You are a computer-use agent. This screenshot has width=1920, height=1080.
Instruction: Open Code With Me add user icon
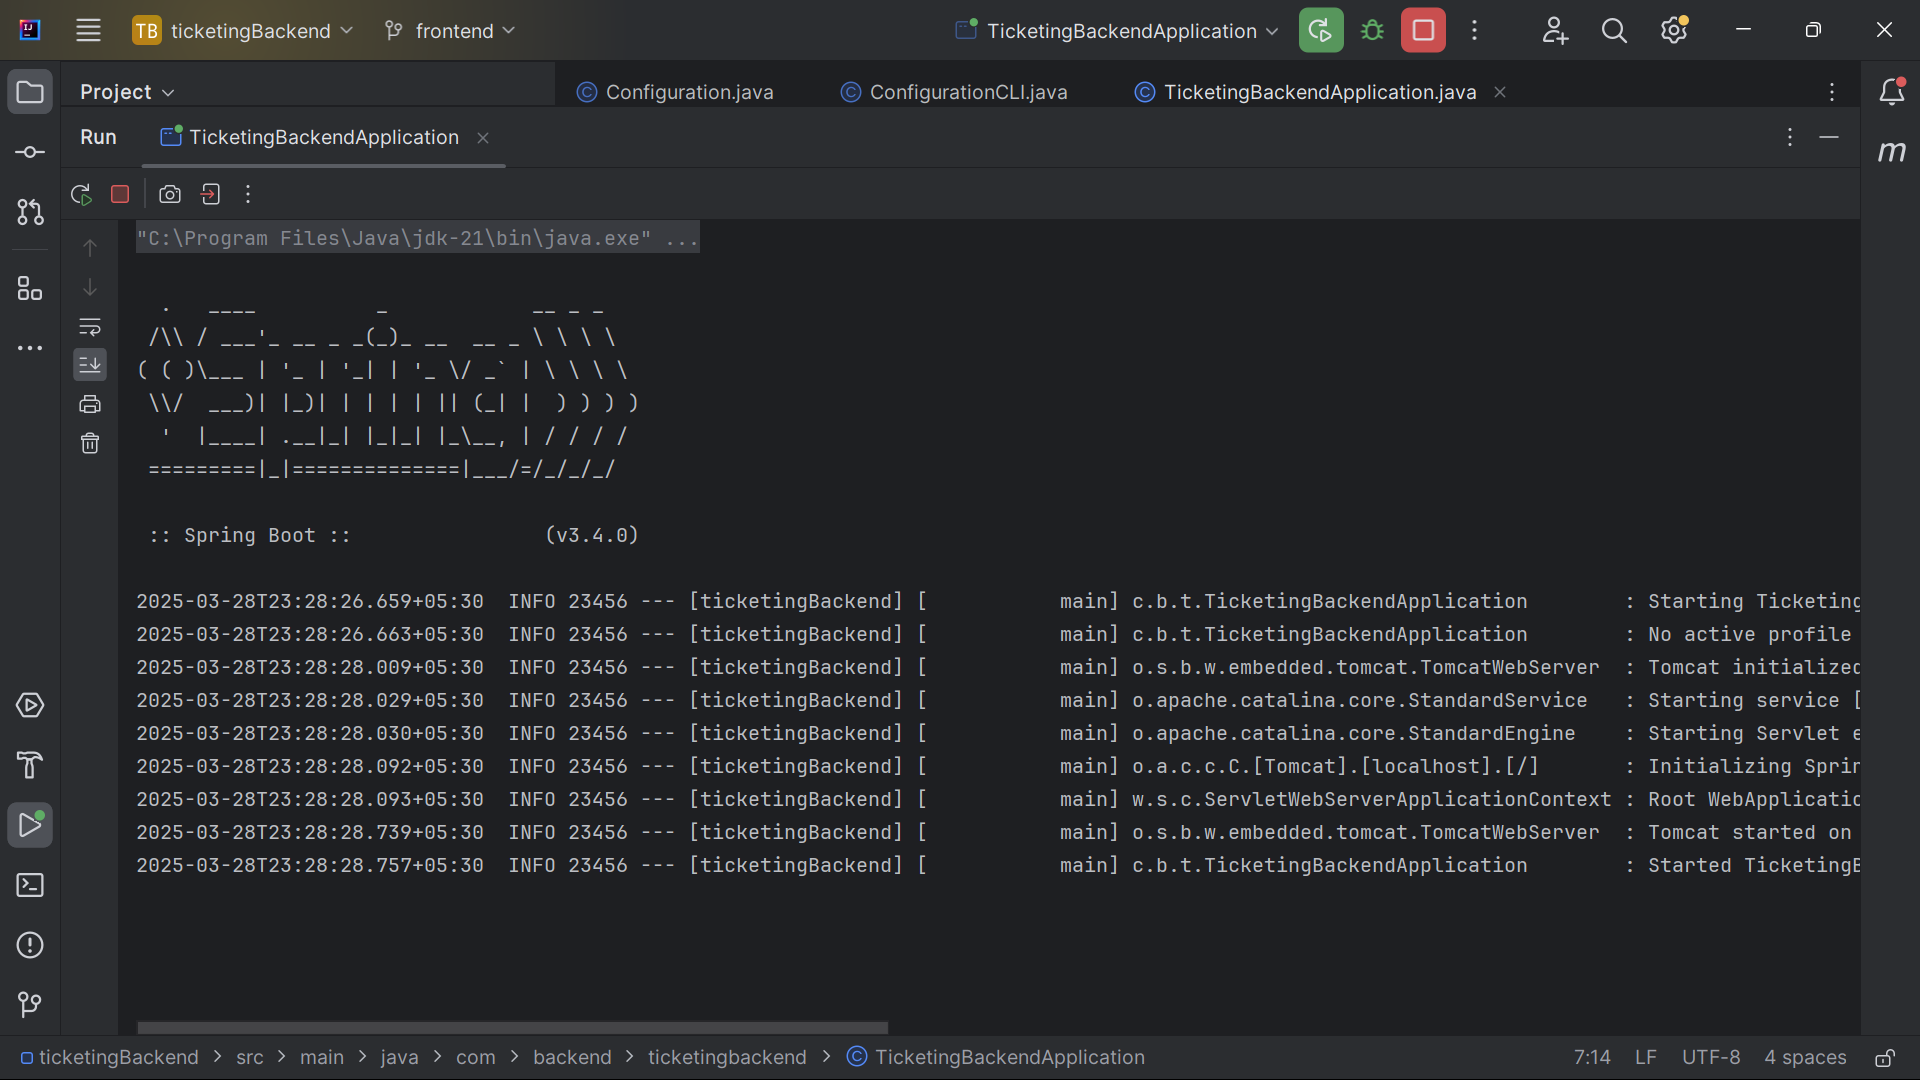(x=1554, y=30)
